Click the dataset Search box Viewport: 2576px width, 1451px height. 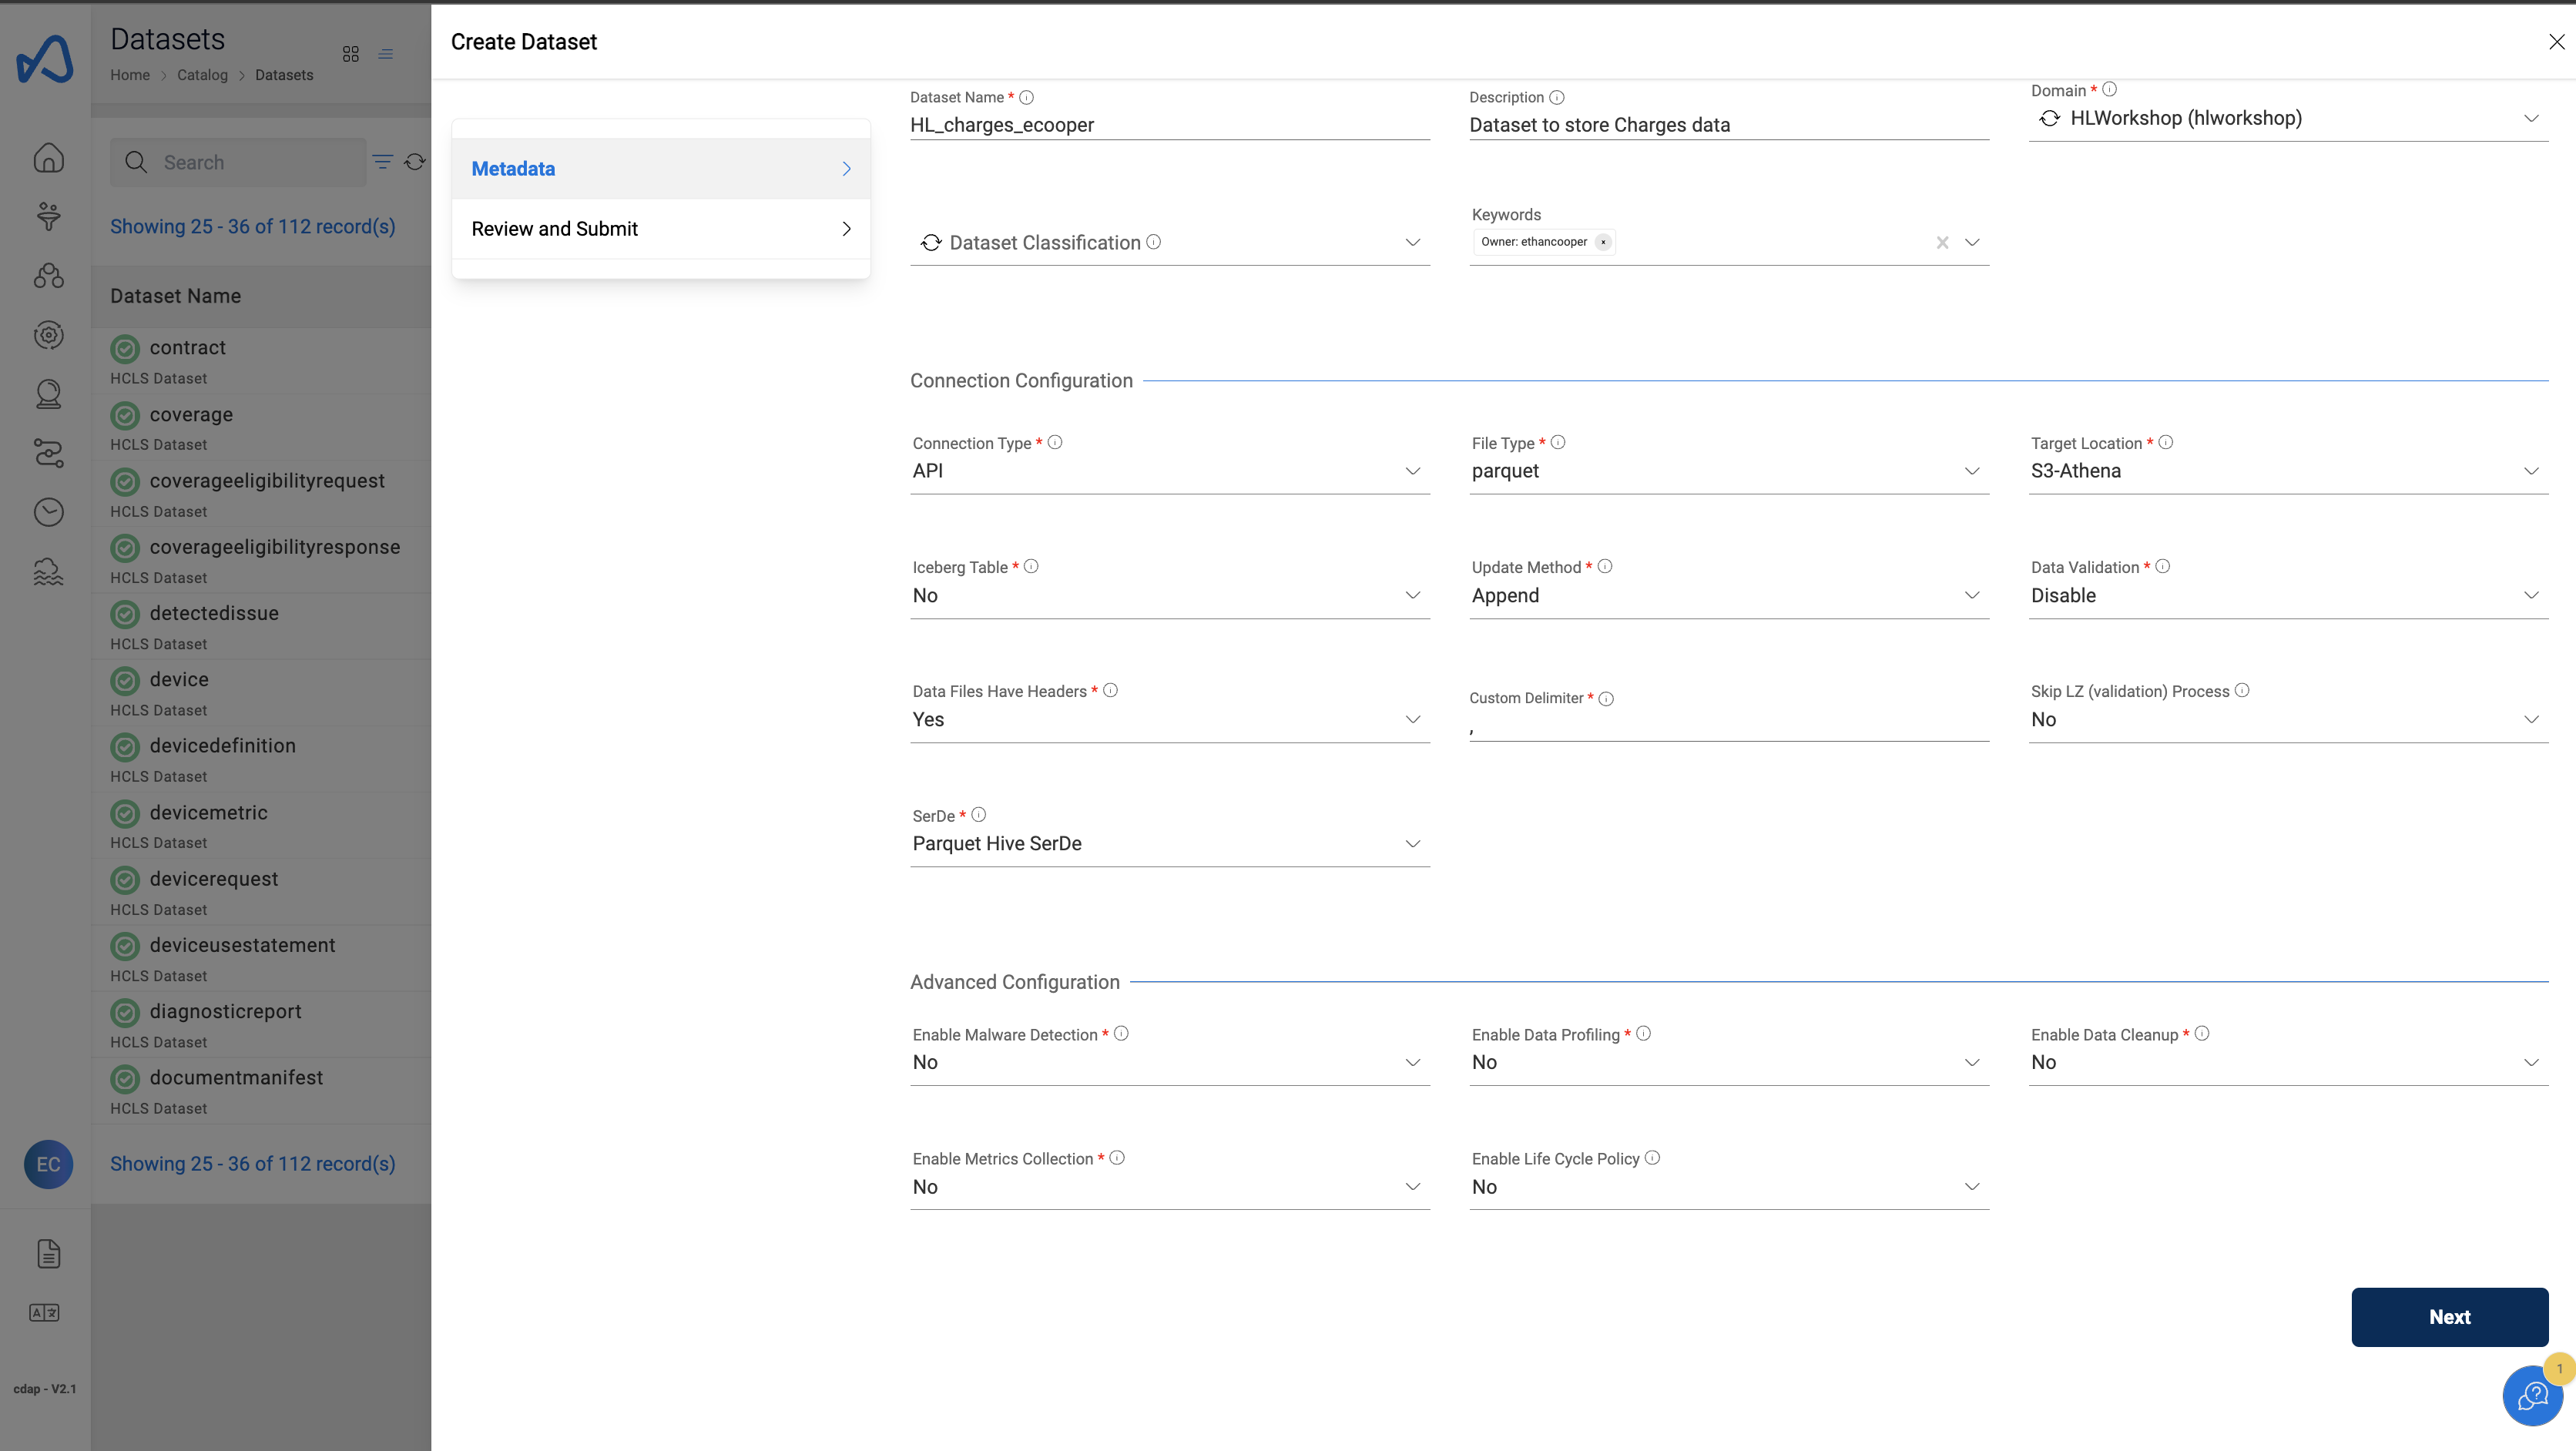[238, 162]
